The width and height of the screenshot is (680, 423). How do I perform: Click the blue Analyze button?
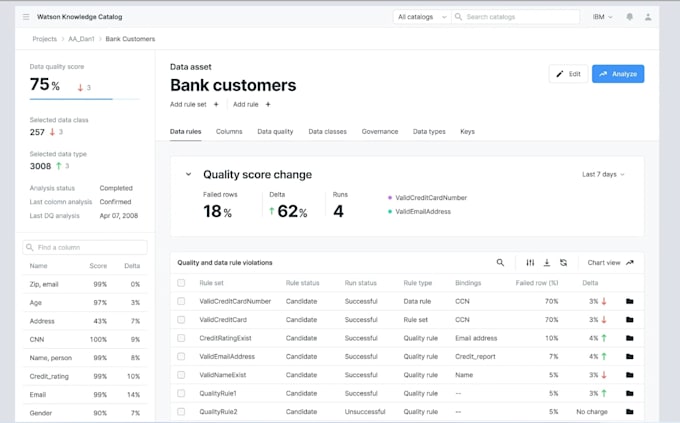618,74
